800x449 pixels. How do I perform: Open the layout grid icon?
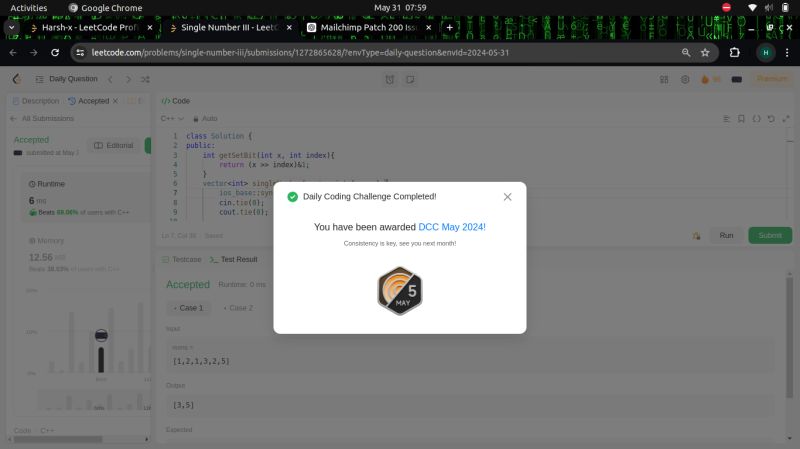(664, 80)
